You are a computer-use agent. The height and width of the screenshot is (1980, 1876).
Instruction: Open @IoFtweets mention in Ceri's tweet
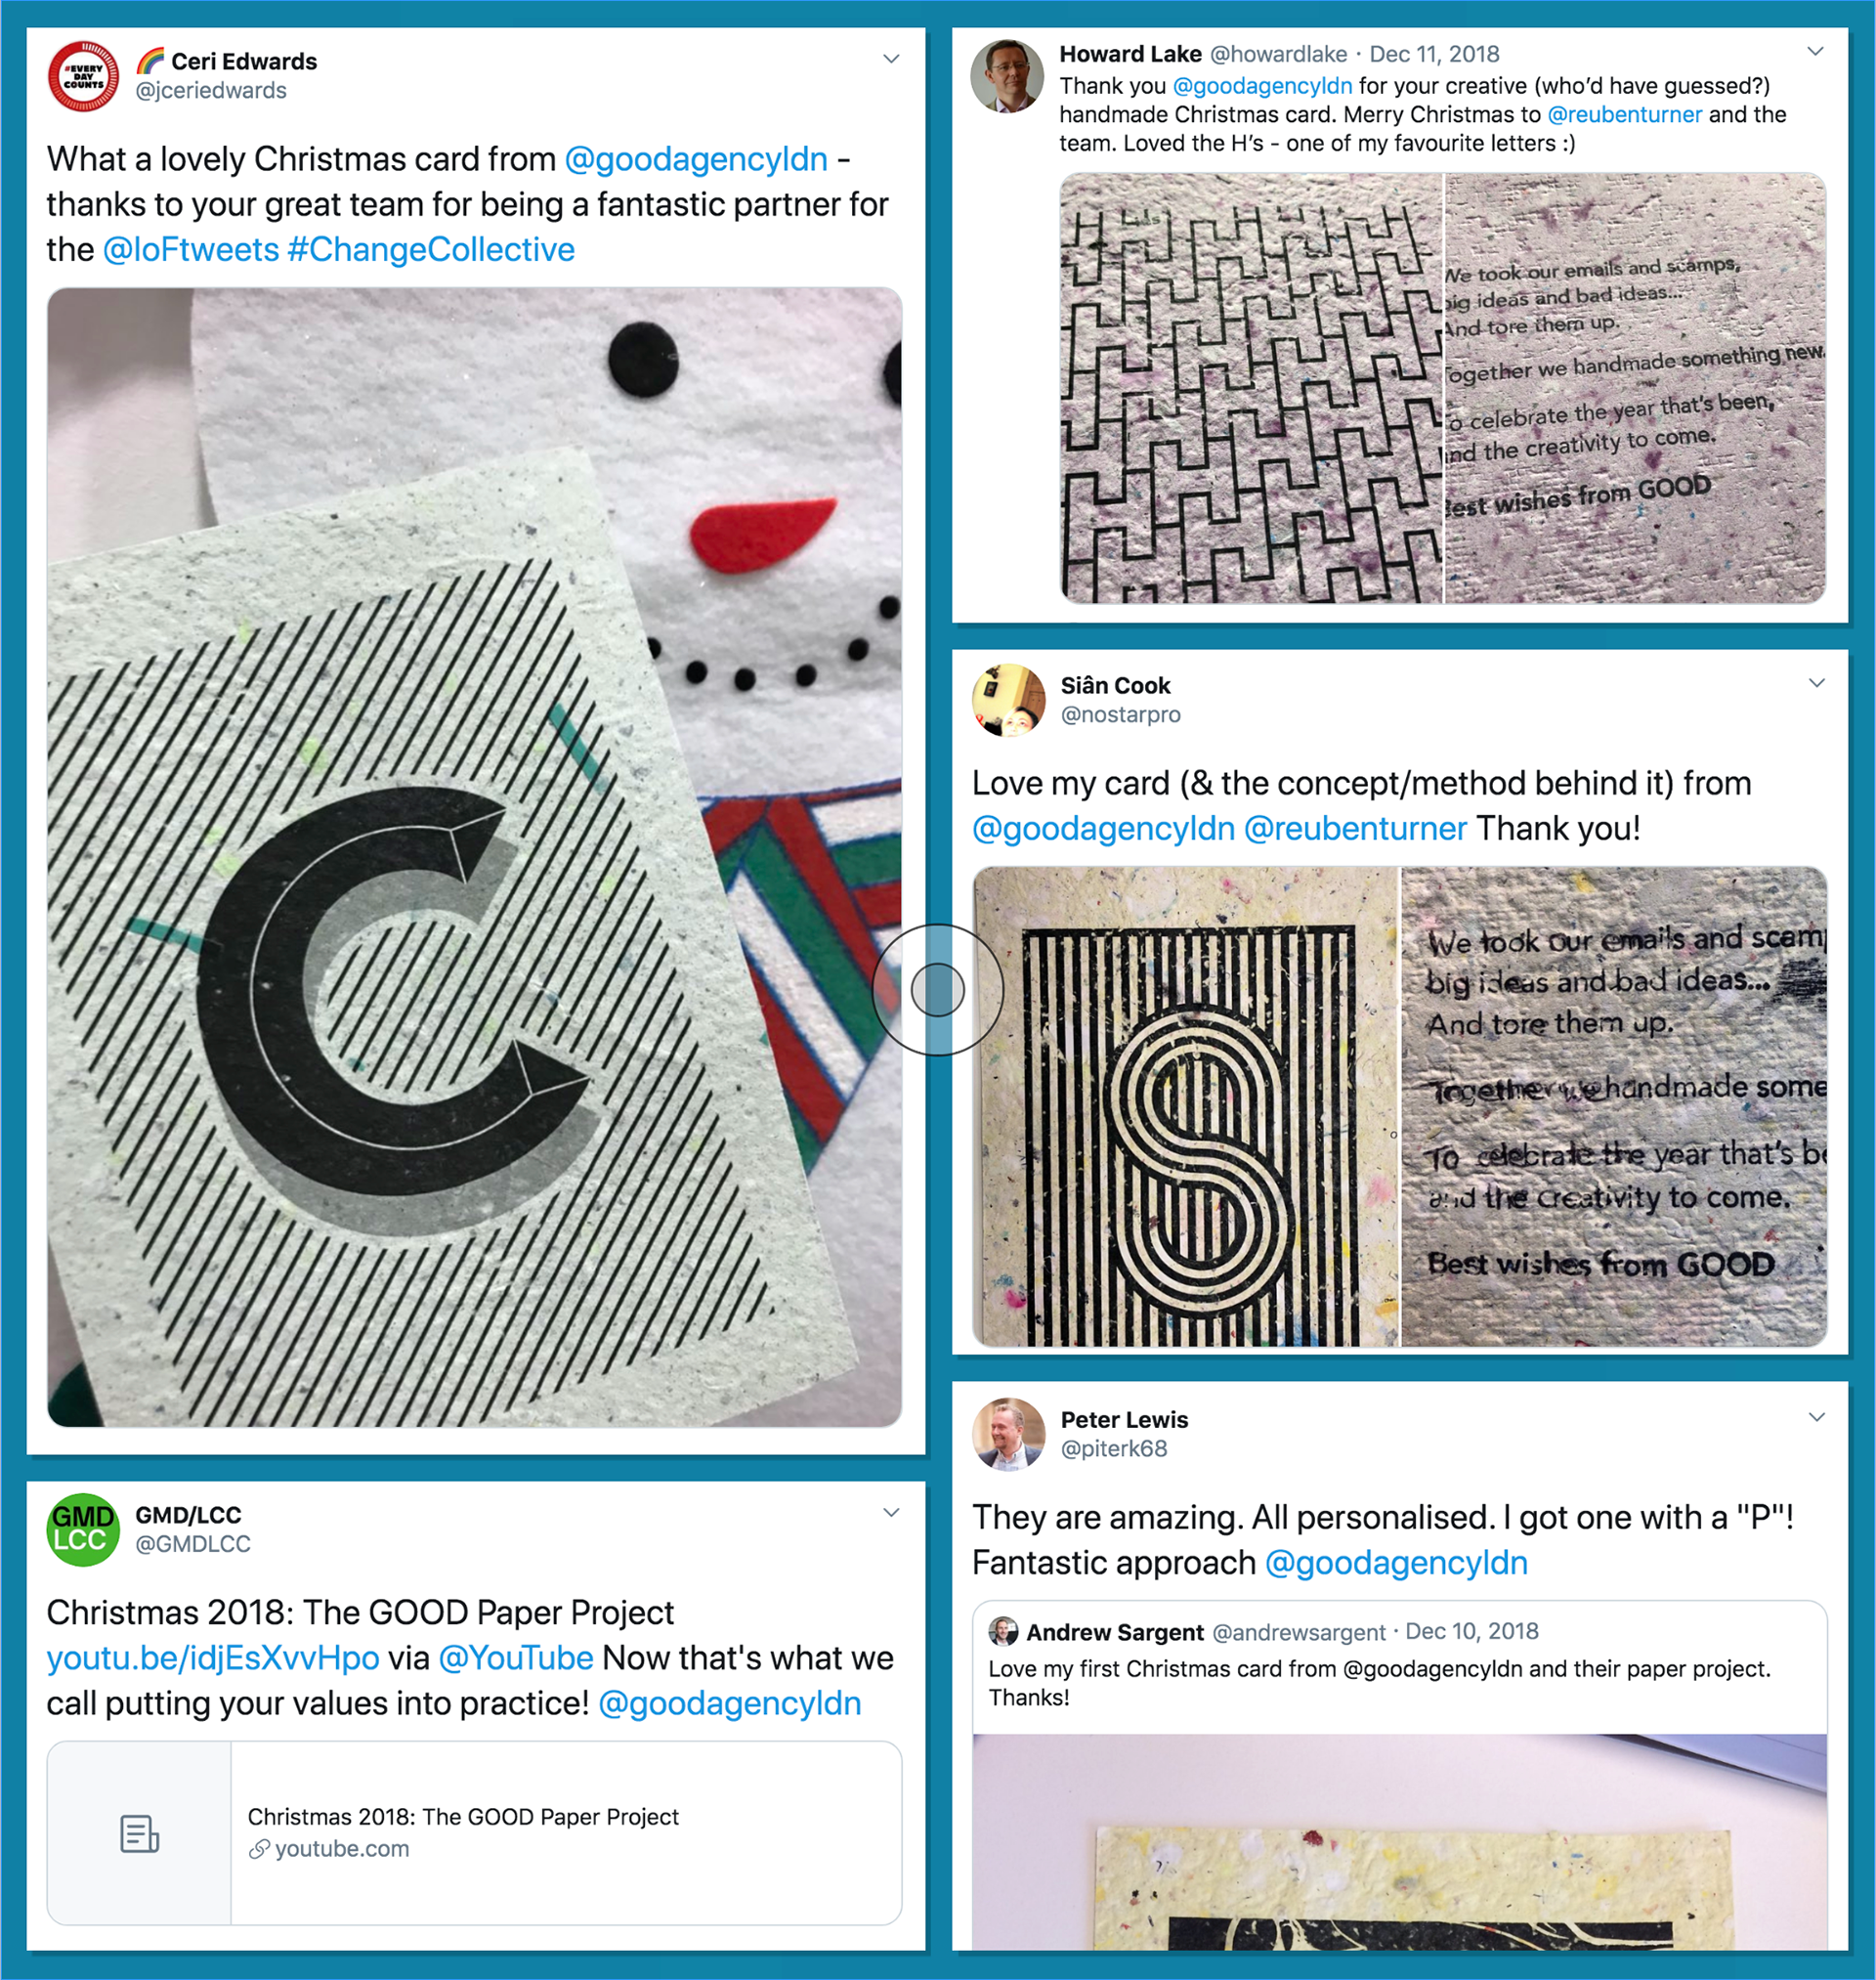191,249
